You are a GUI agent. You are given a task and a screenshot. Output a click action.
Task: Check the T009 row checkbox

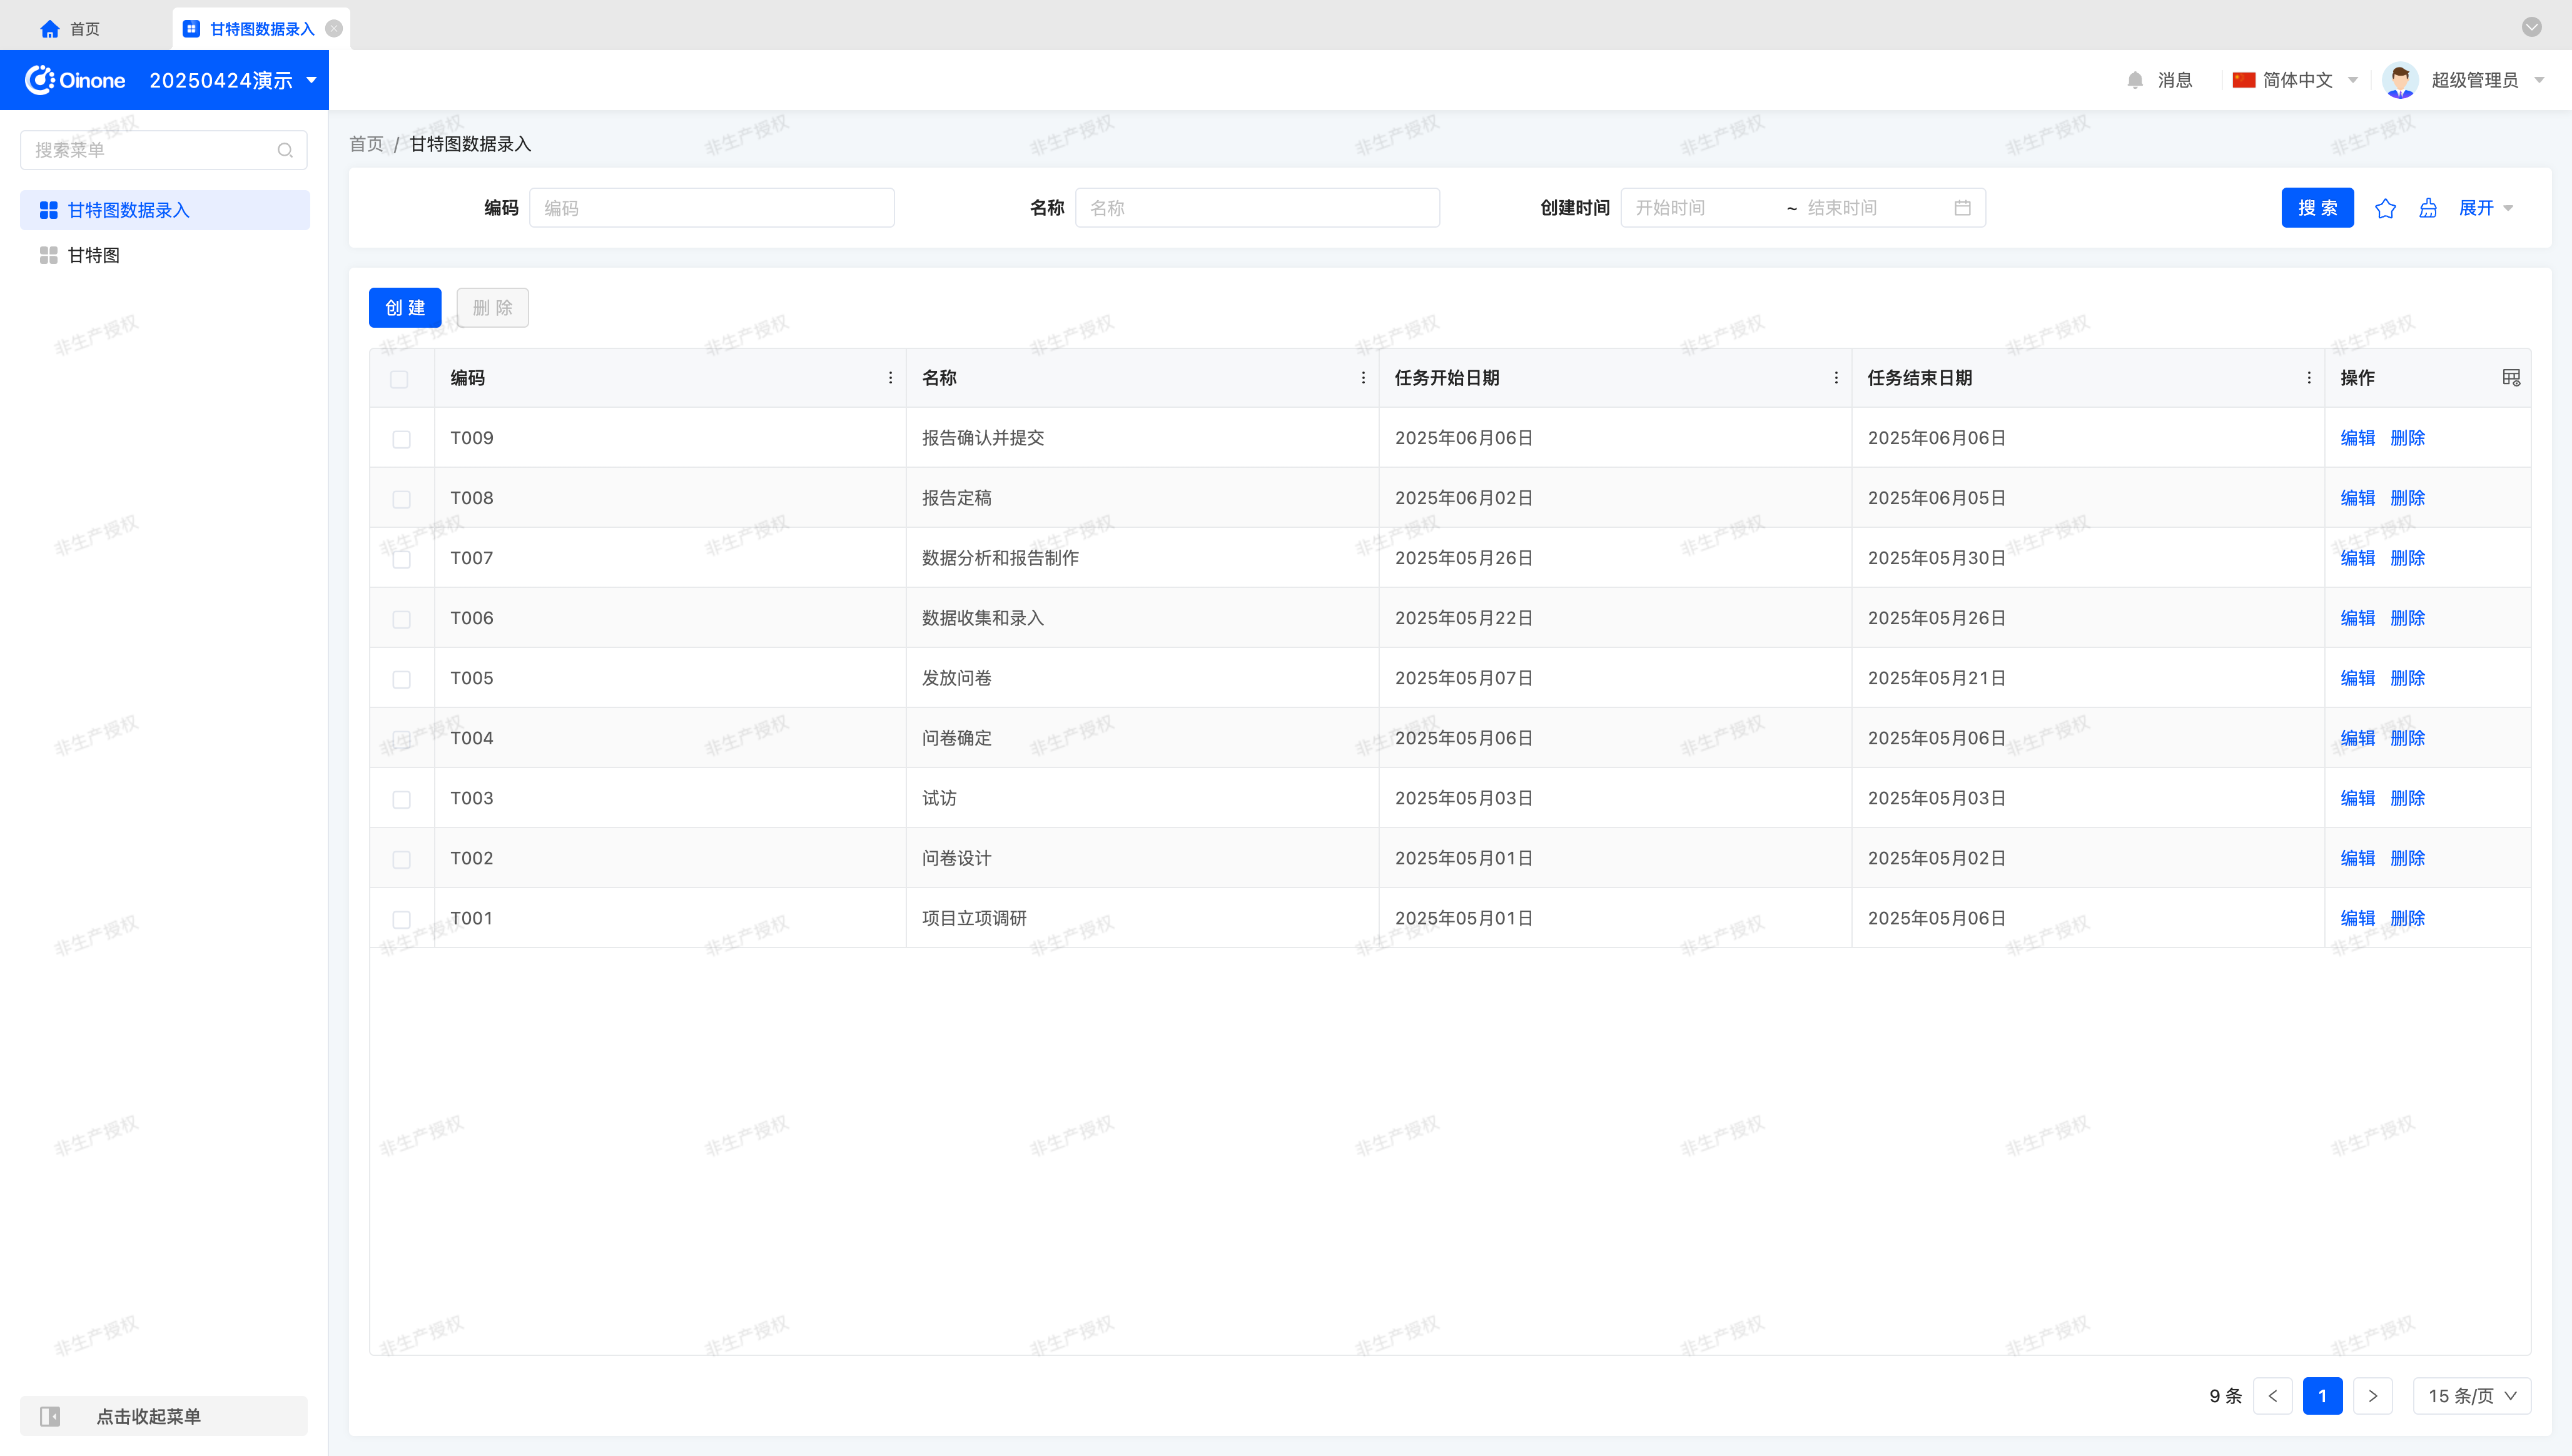tap(401, 439)
